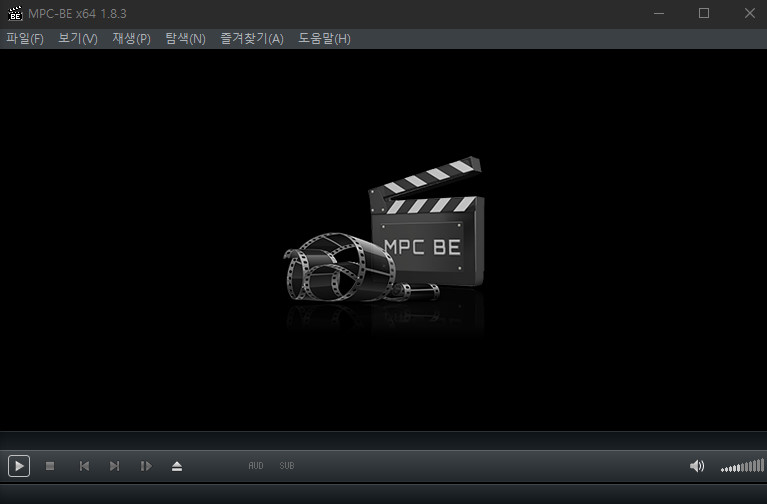
Task: Open the 도움말(H) menu
Action: pos(324,39)
